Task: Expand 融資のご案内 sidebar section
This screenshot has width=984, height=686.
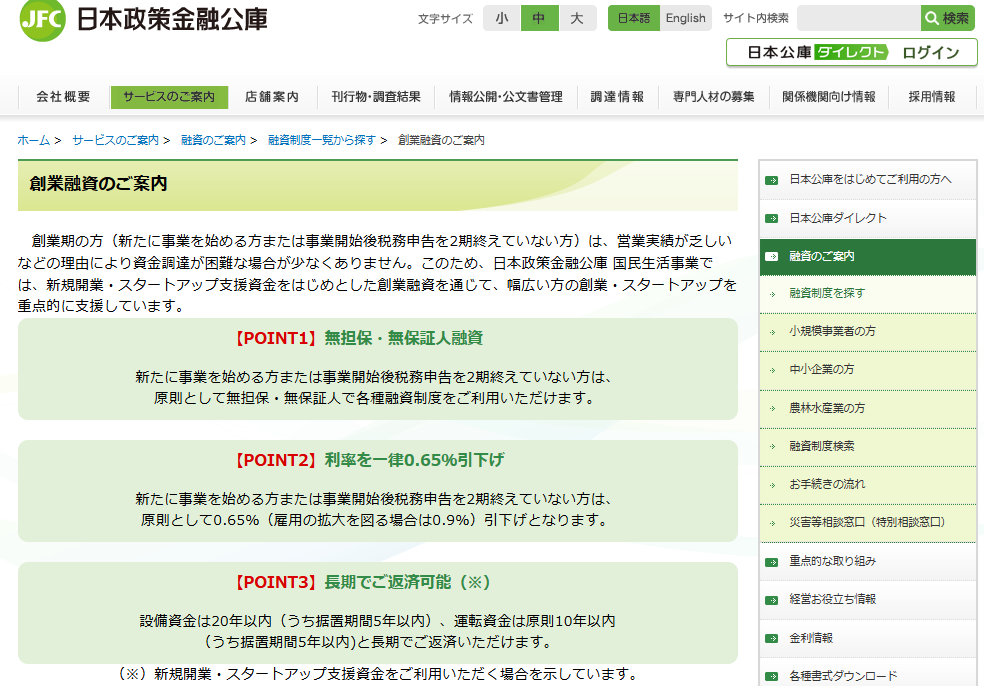Action: point(822,256)
